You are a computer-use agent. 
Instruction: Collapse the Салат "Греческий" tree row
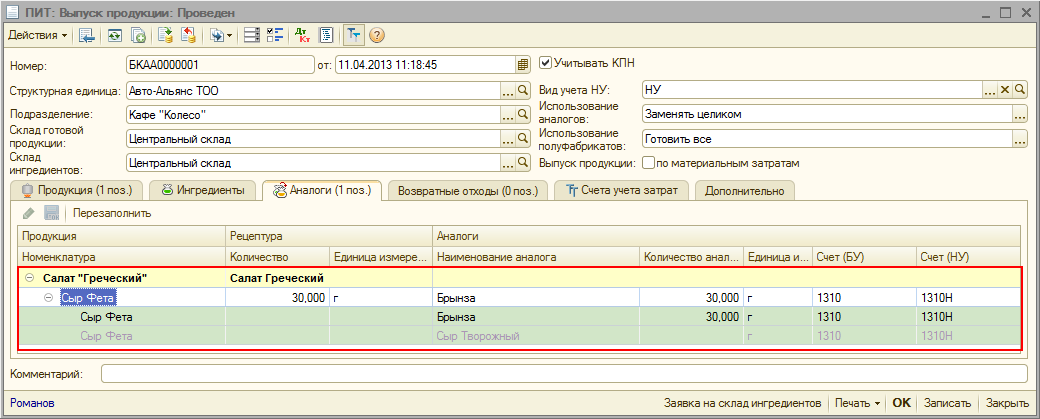coord(29,278)
